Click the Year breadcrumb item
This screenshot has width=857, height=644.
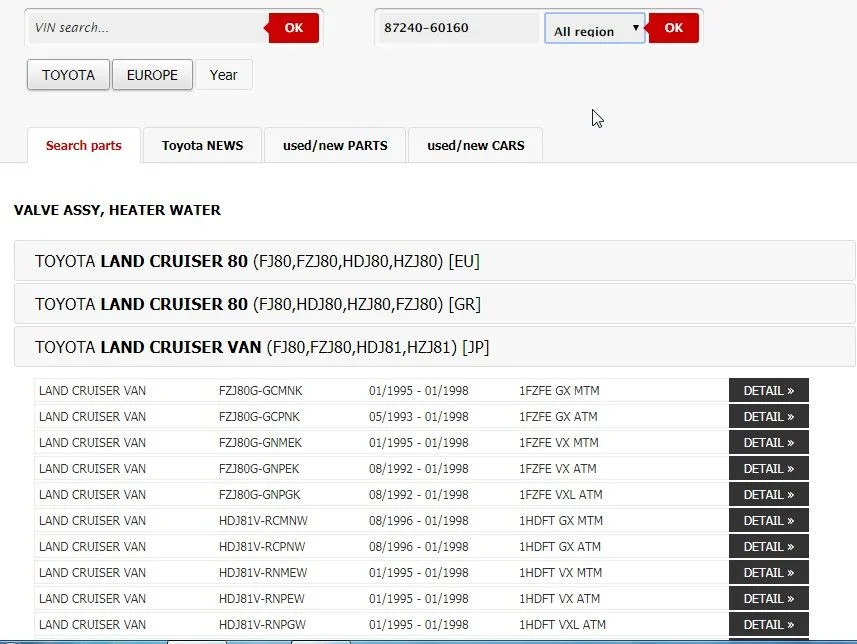(x=224, y=75)
